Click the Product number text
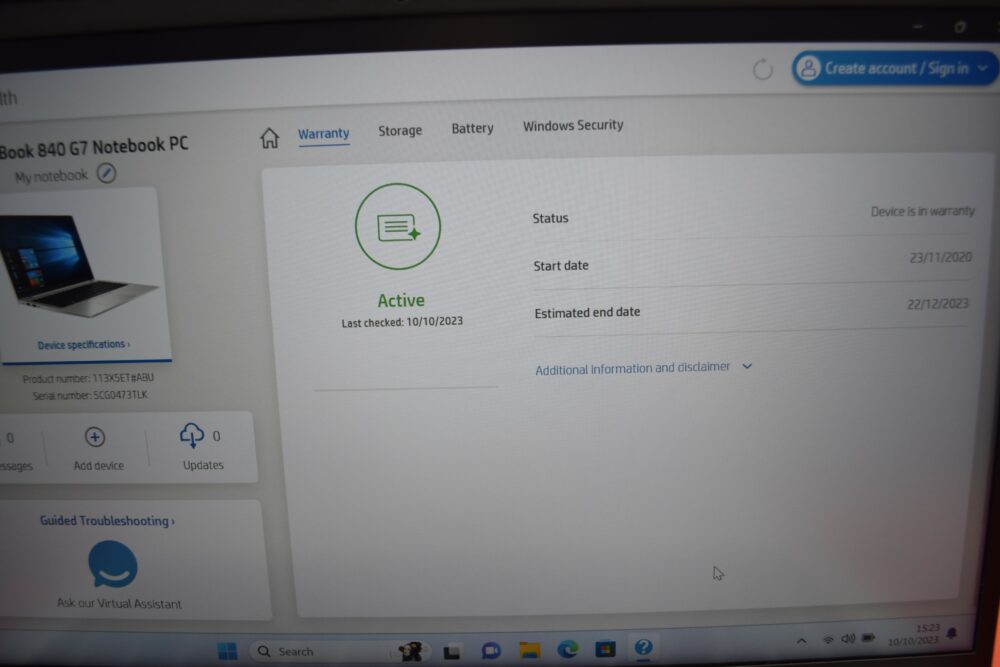This screenshot has width=1000, height=667. (x=88, y=378)
